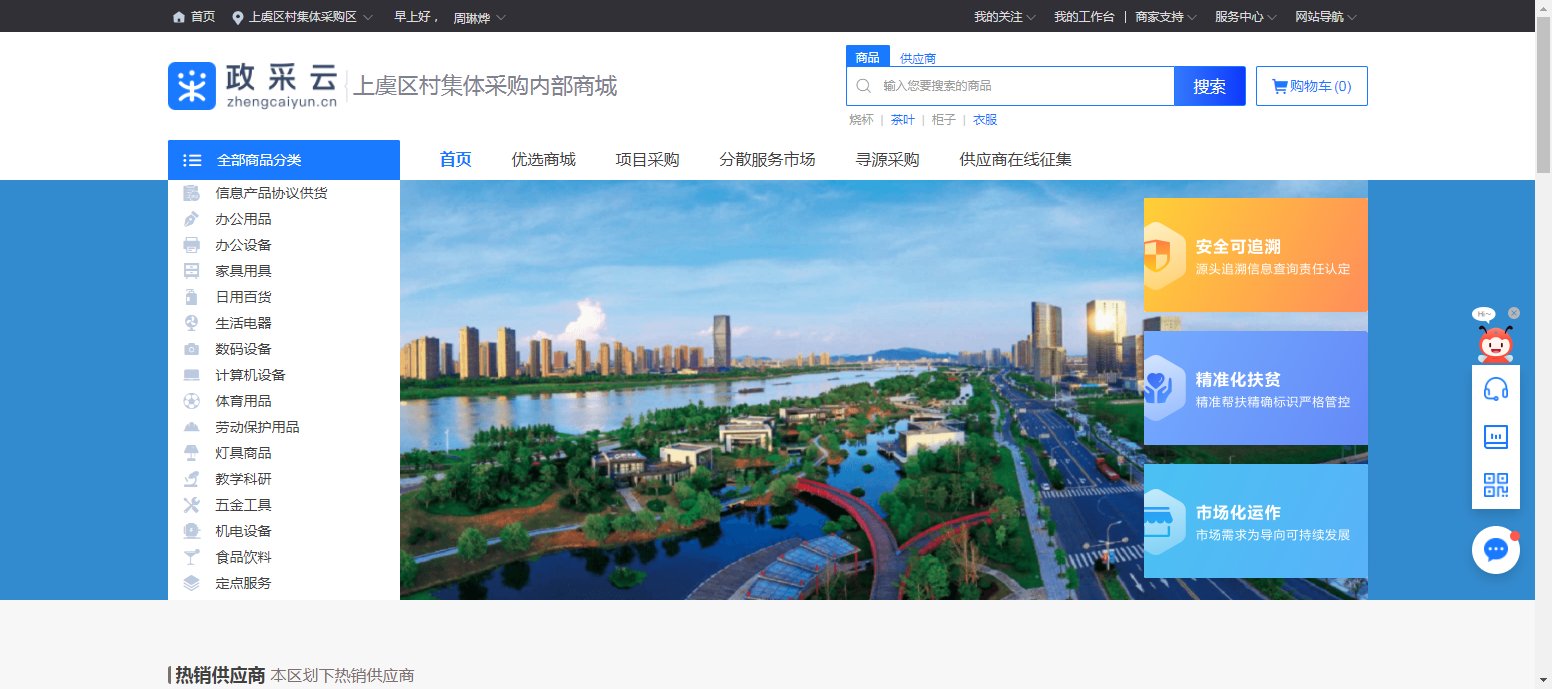This screenshot has height=689, width=1552.
Task: Open customer service headset icon
Action: coord(1496,389)
